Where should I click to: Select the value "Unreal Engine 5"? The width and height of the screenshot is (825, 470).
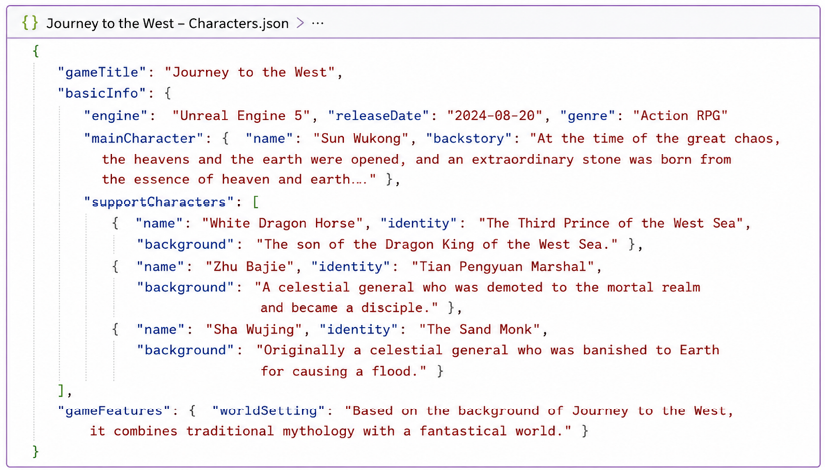point(242,116)
